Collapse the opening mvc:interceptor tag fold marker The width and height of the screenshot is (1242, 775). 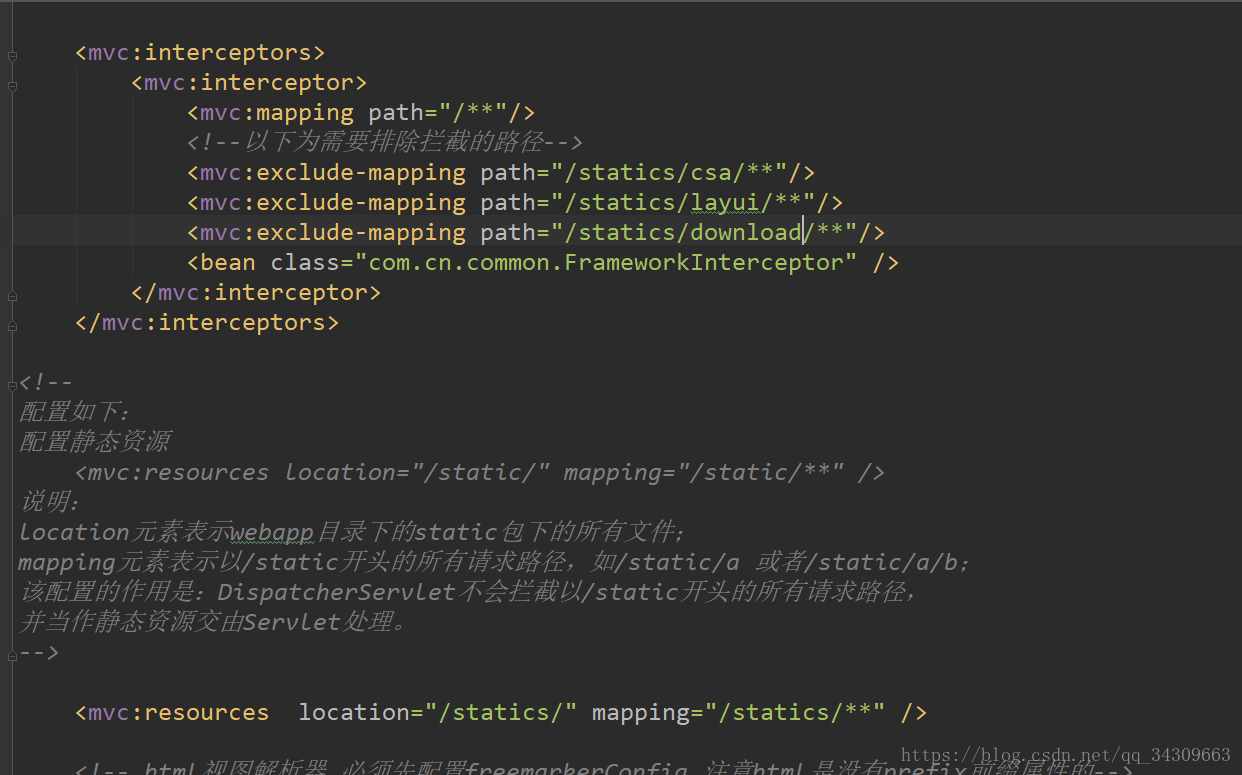[x=12, y=86]
